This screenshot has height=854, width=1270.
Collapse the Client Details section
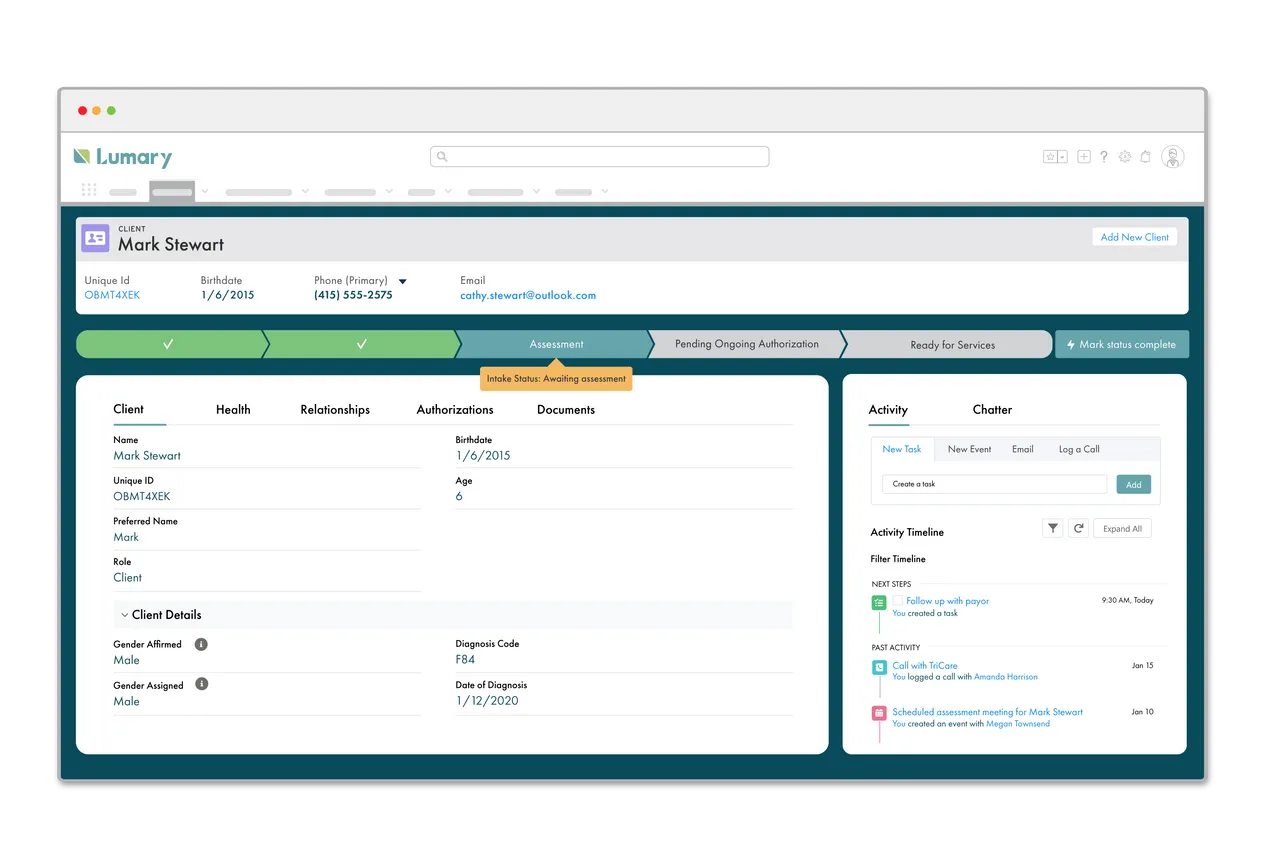(x=124, y=615)
